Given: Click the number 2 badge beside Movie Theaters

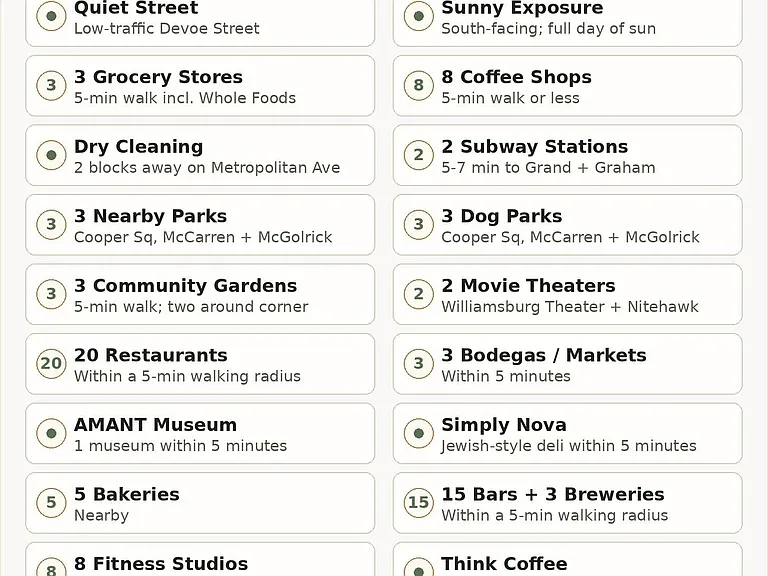Looking at the screenshot, I should pyautogui.click(x=418, y=294).
